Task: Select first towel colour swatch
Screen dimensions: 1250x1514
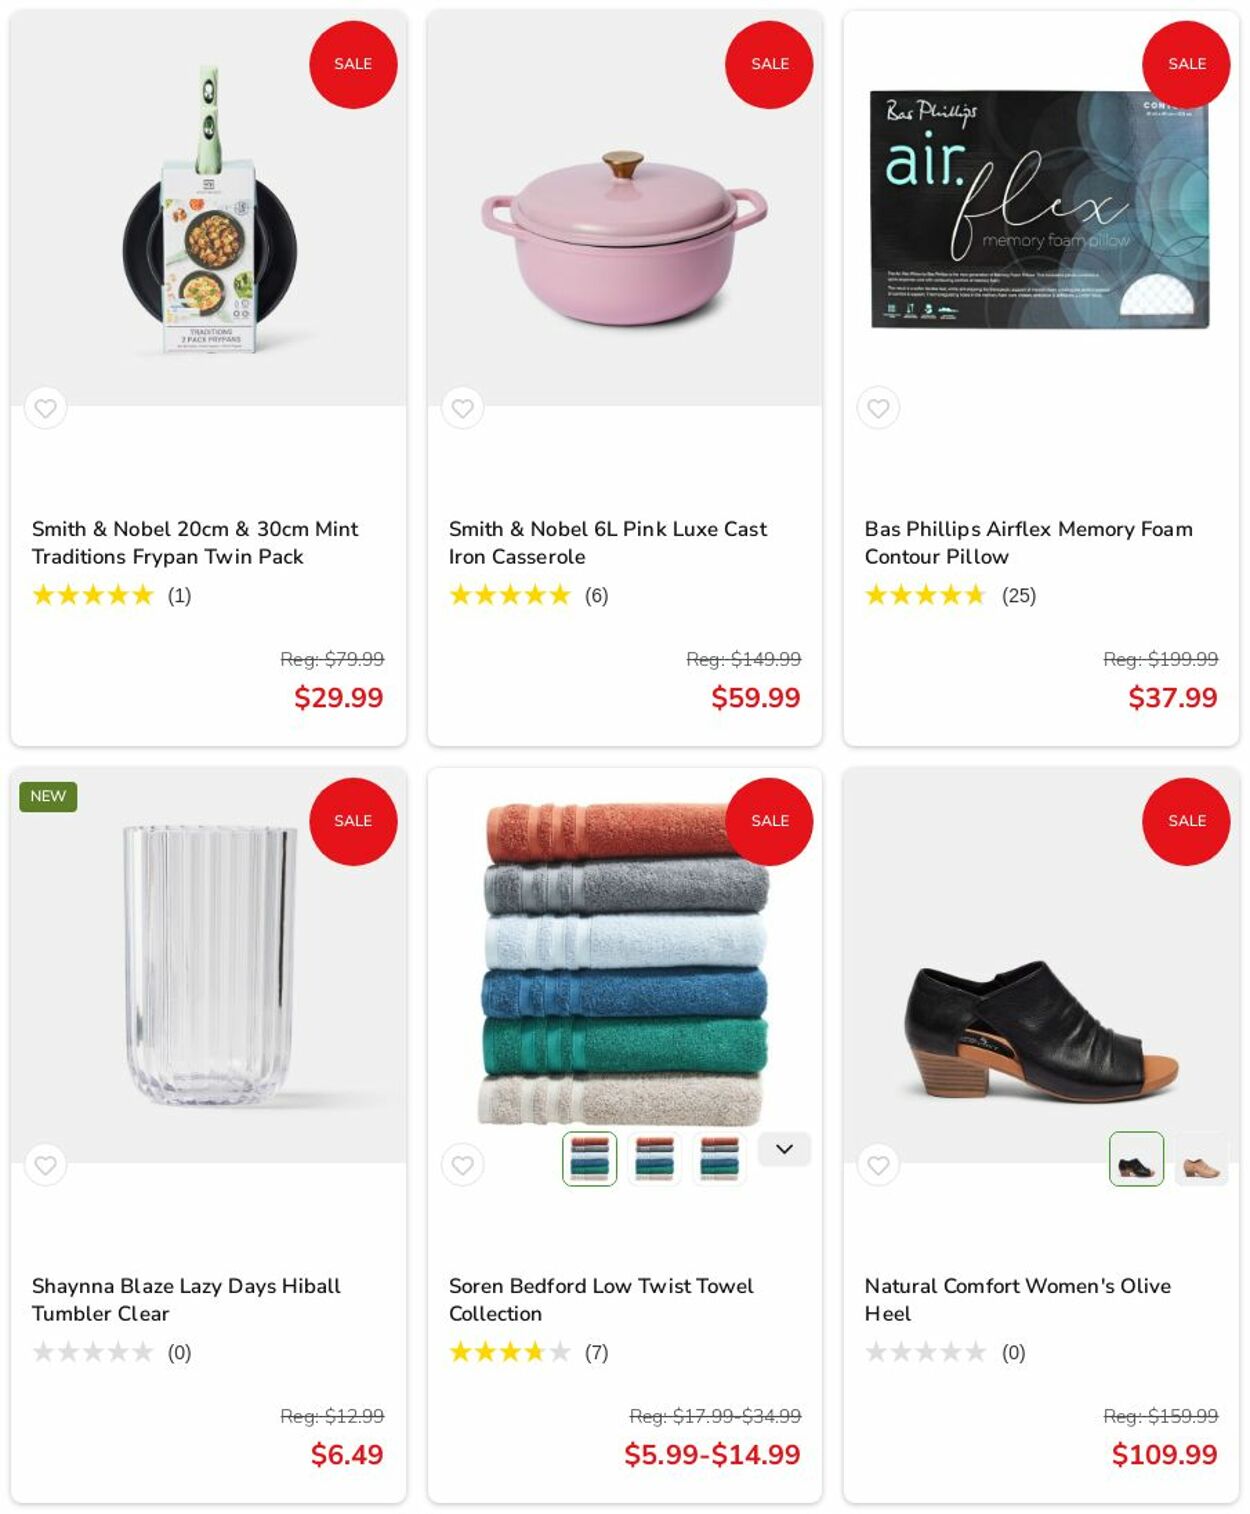Action: click(590, 1159)
